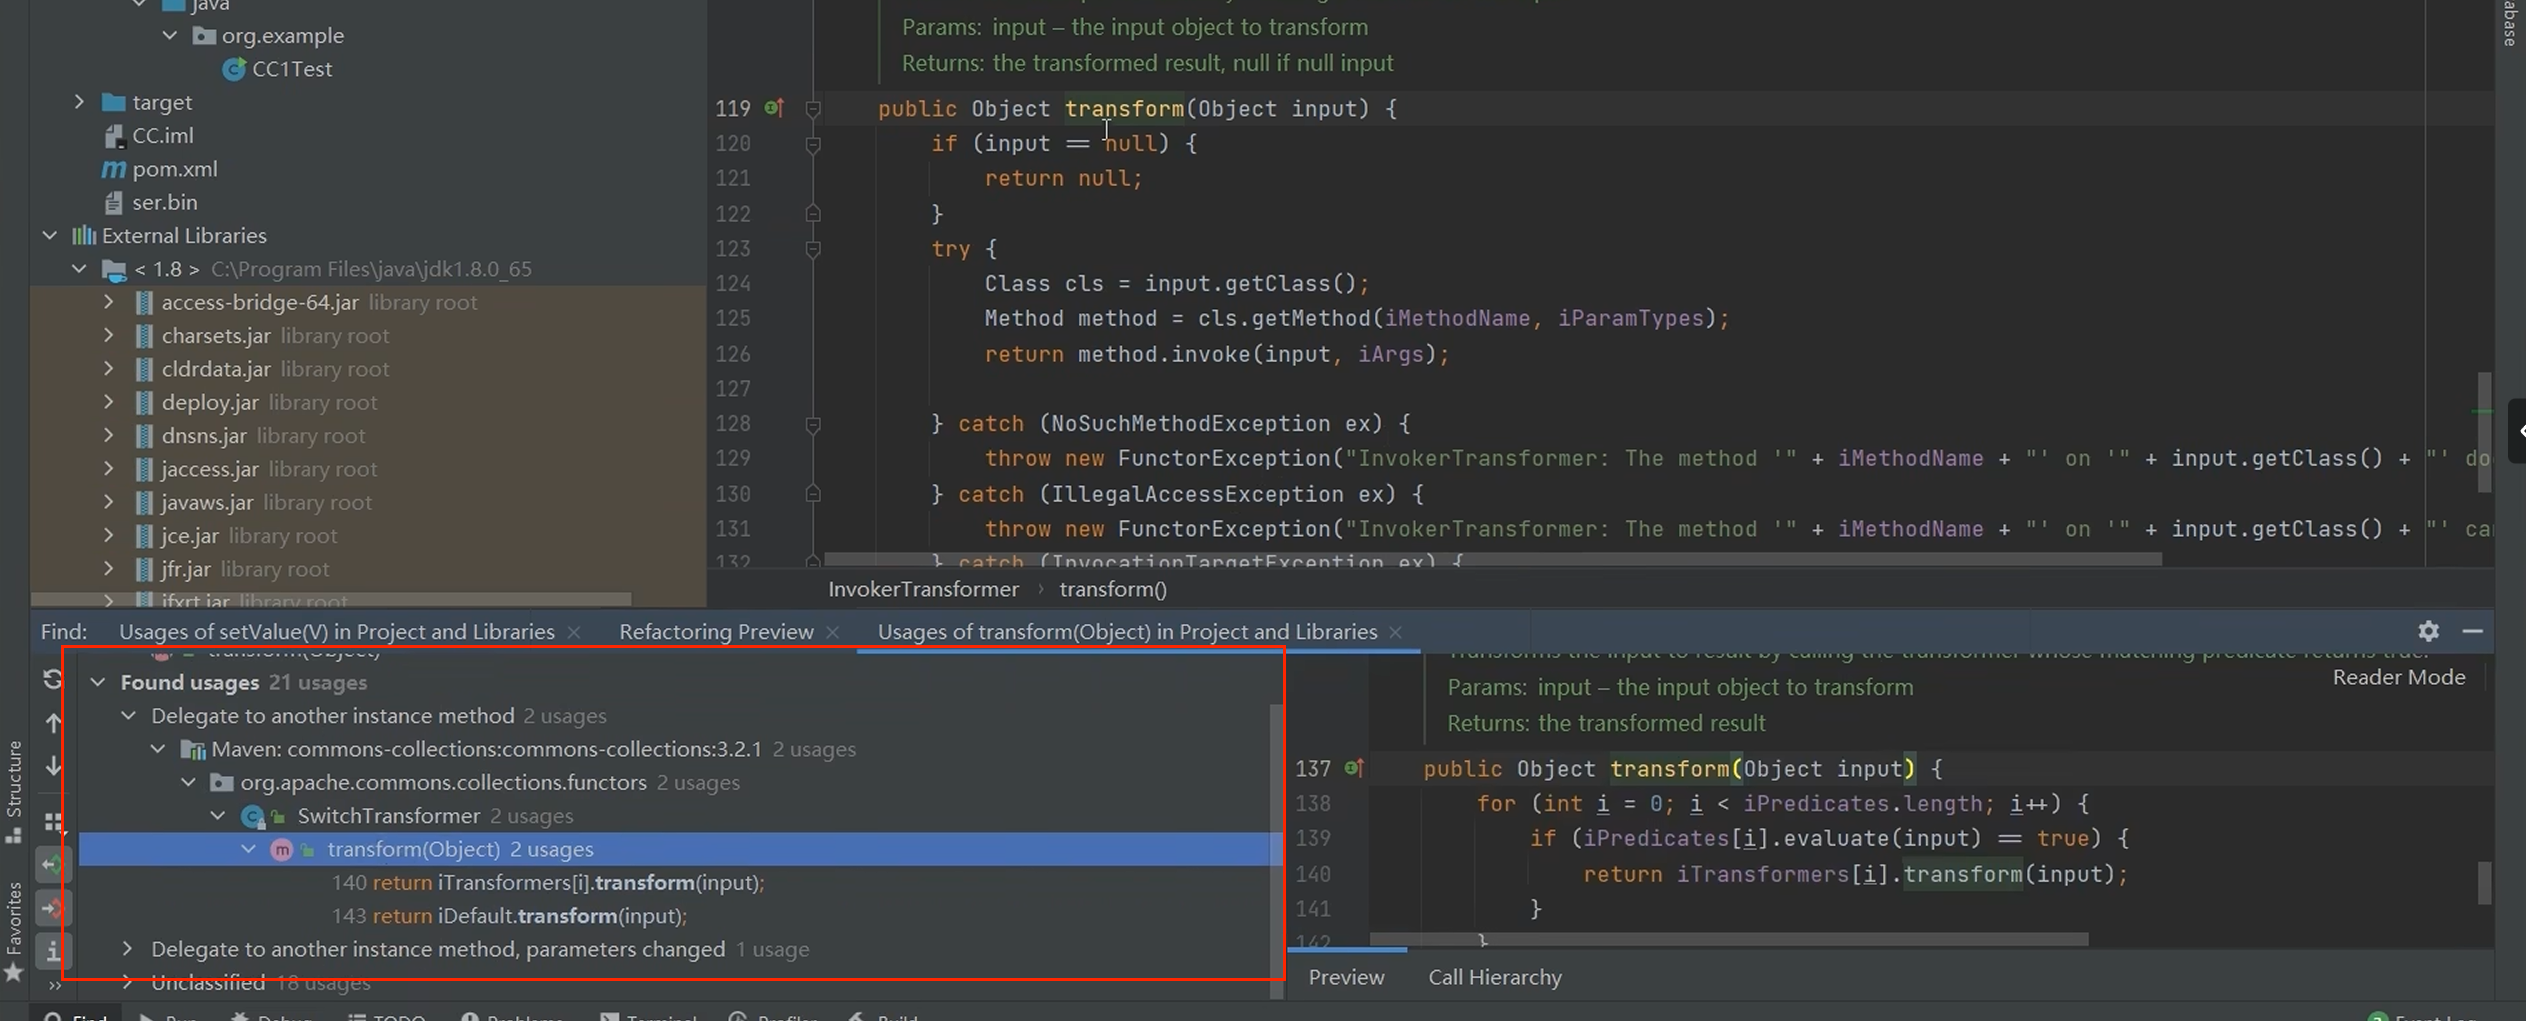Viewport: 2526px width, 1021px height.
Task: Click the Rerun refresh icon in Find panel
Action: click(53, 680)
